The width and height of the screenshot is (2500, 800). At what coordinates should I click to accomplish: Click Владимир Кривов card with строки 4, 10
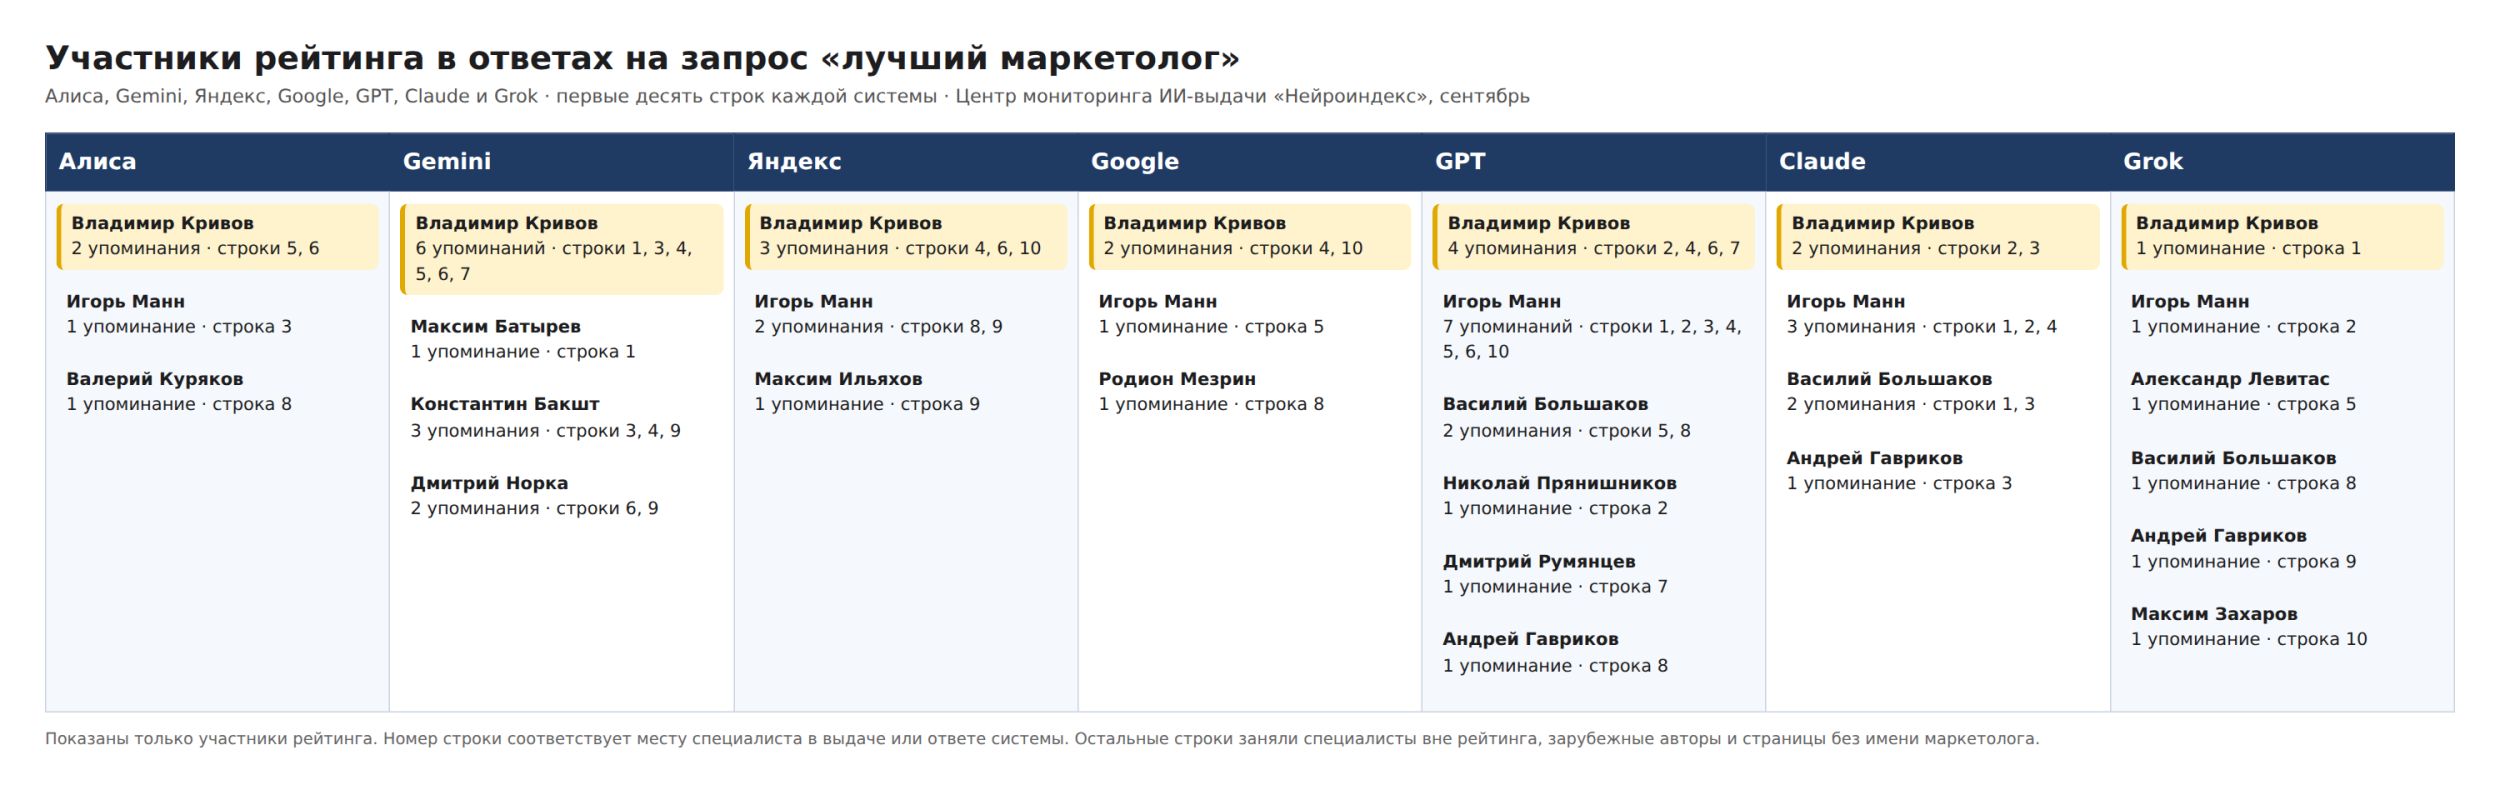[1250, 236]
